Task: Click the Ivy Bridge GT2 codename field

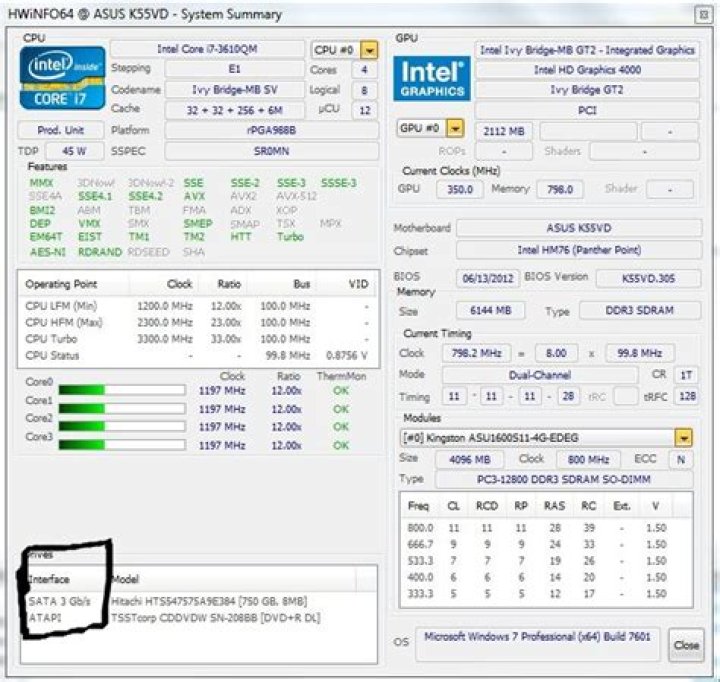Action: pos(587,90)
